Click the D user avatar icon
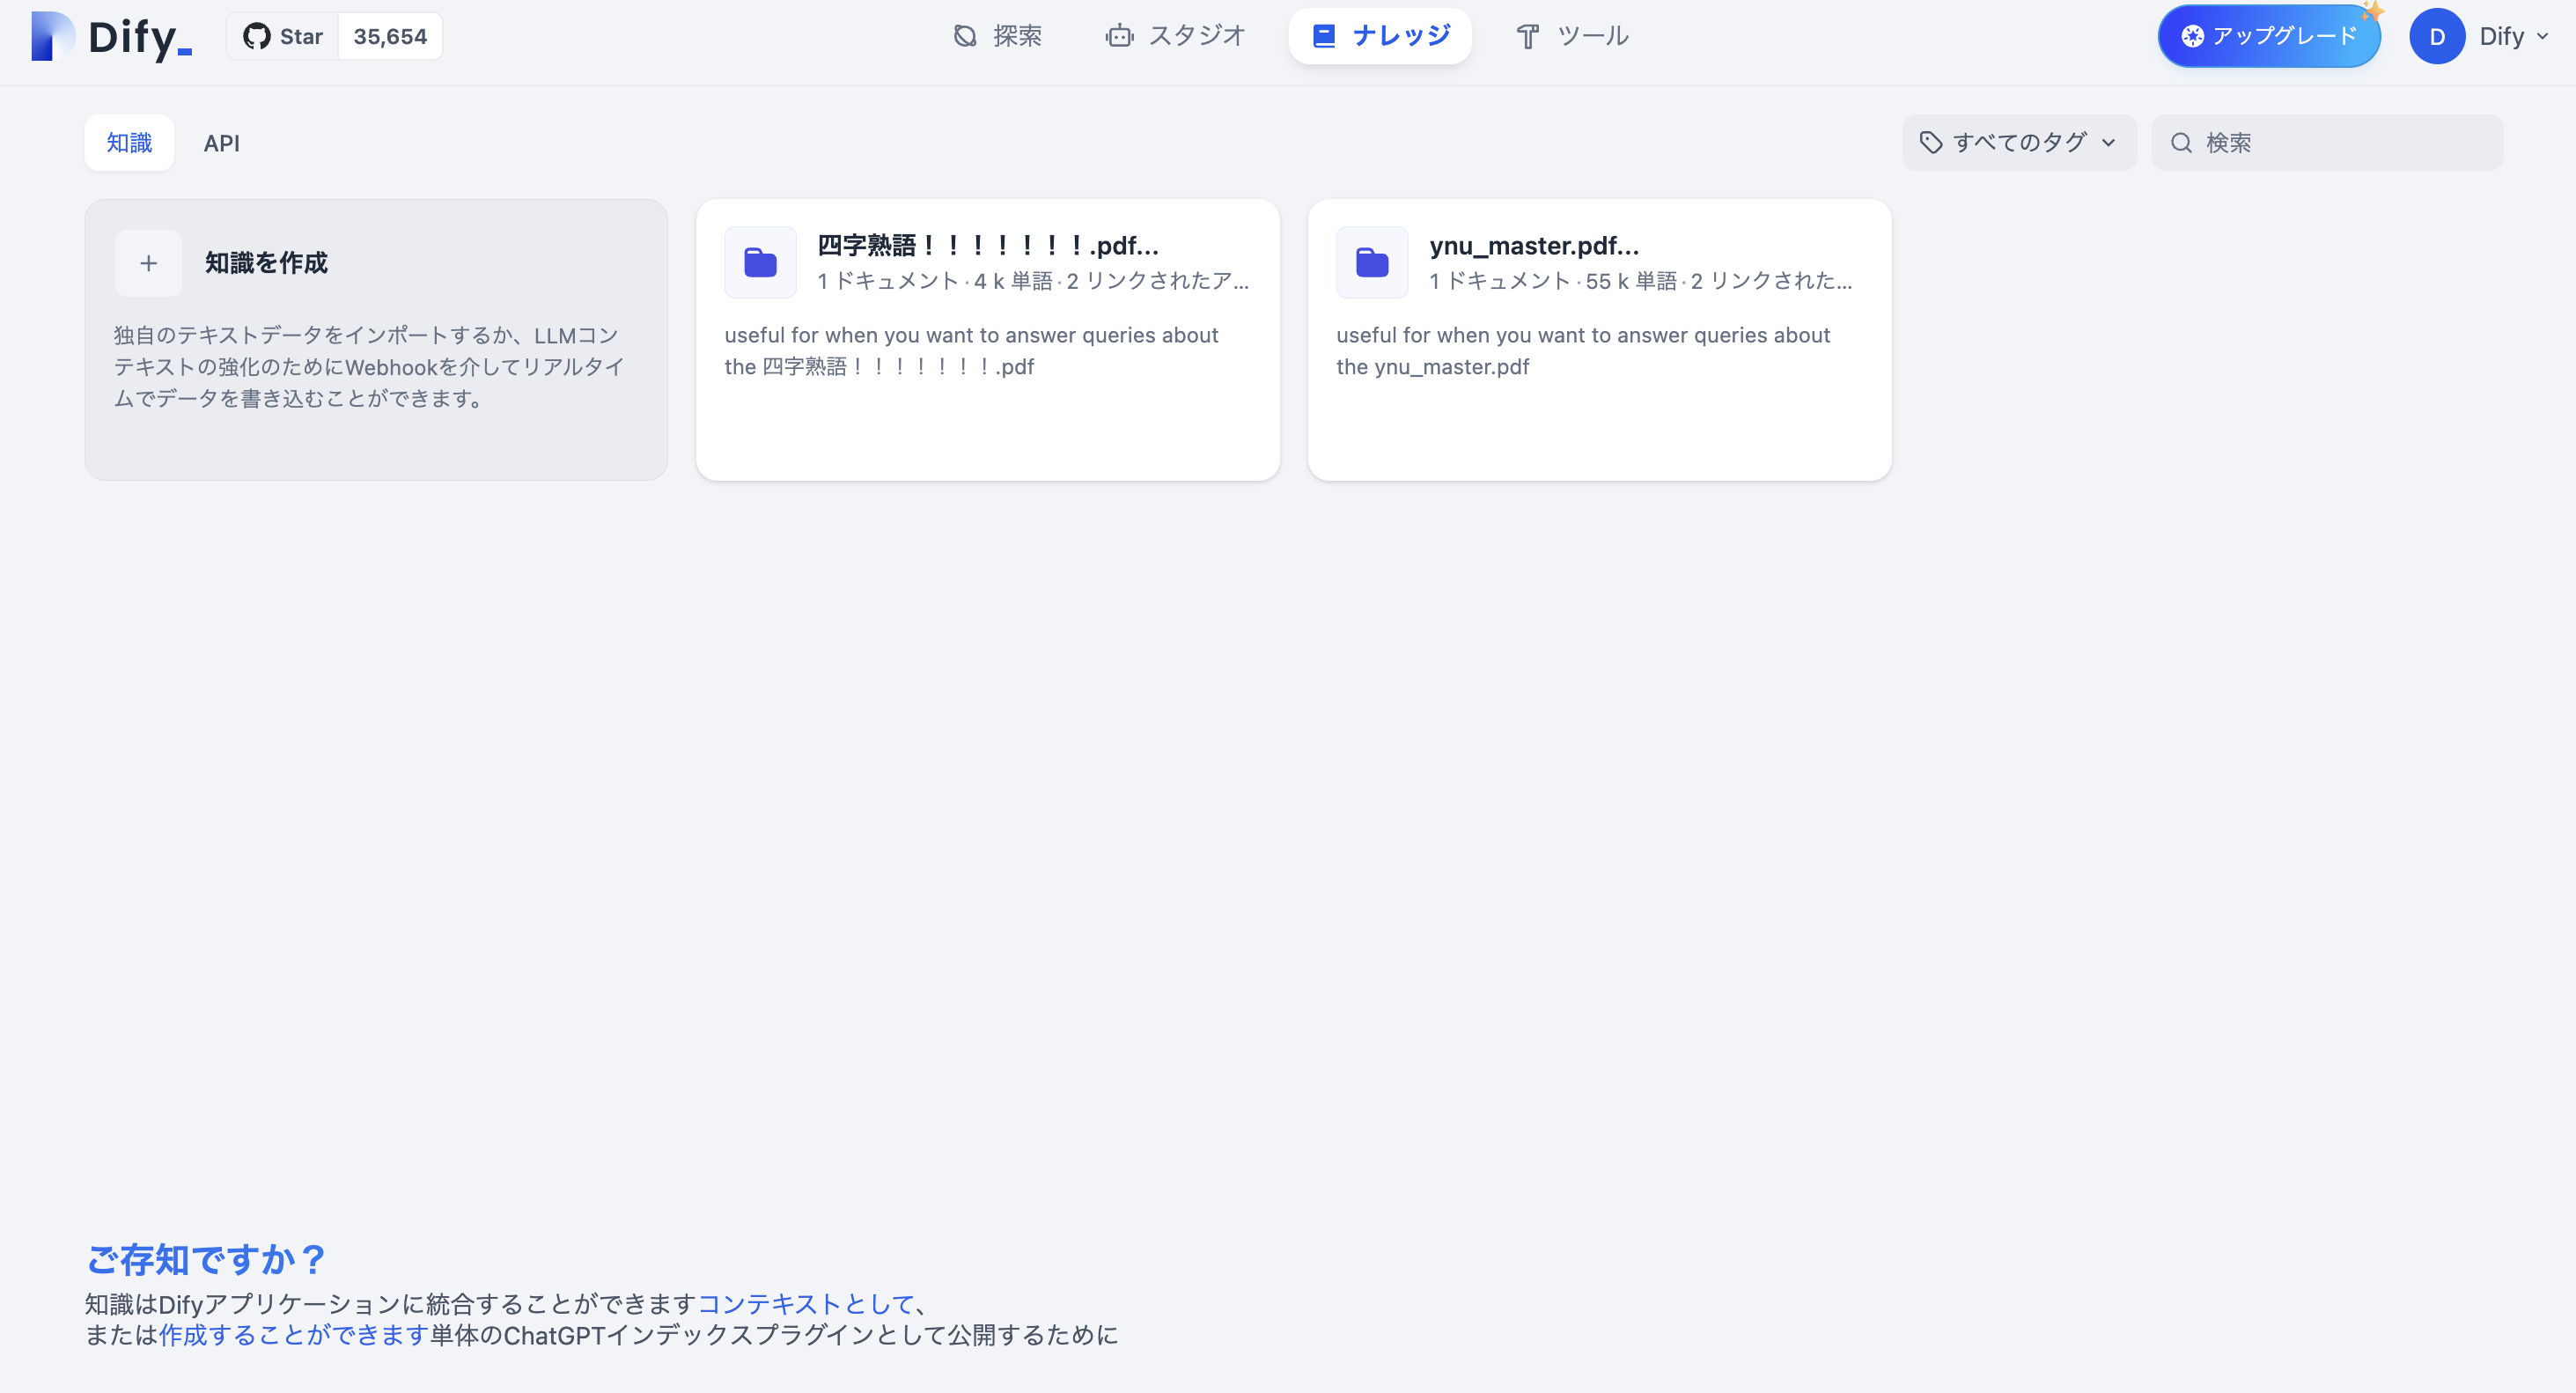 pos(2436,37)
